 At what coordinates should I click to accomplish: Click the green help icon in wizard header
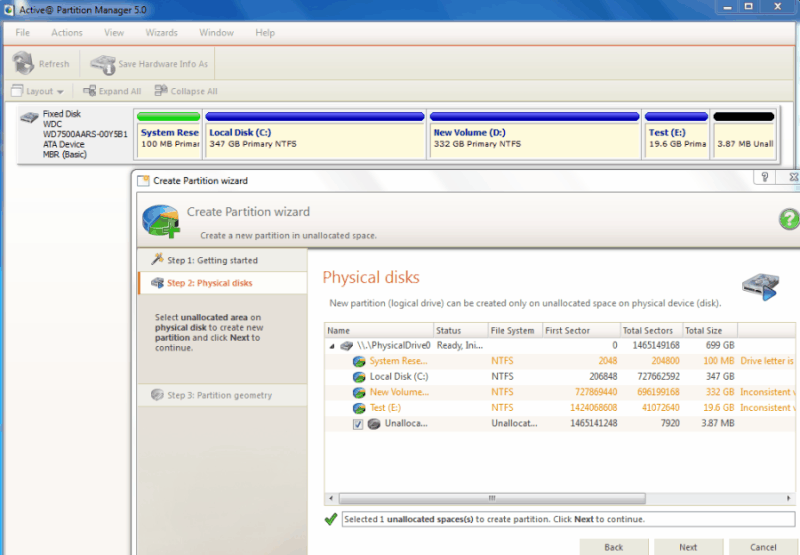click(789, 219)
